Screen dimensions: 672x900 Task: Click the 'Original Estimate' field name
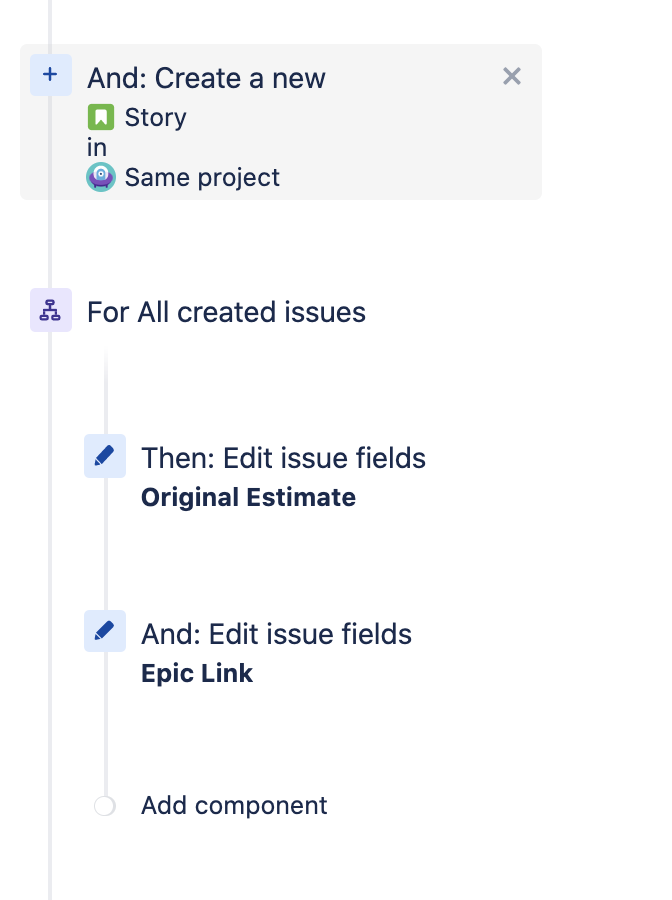point(248,497)
